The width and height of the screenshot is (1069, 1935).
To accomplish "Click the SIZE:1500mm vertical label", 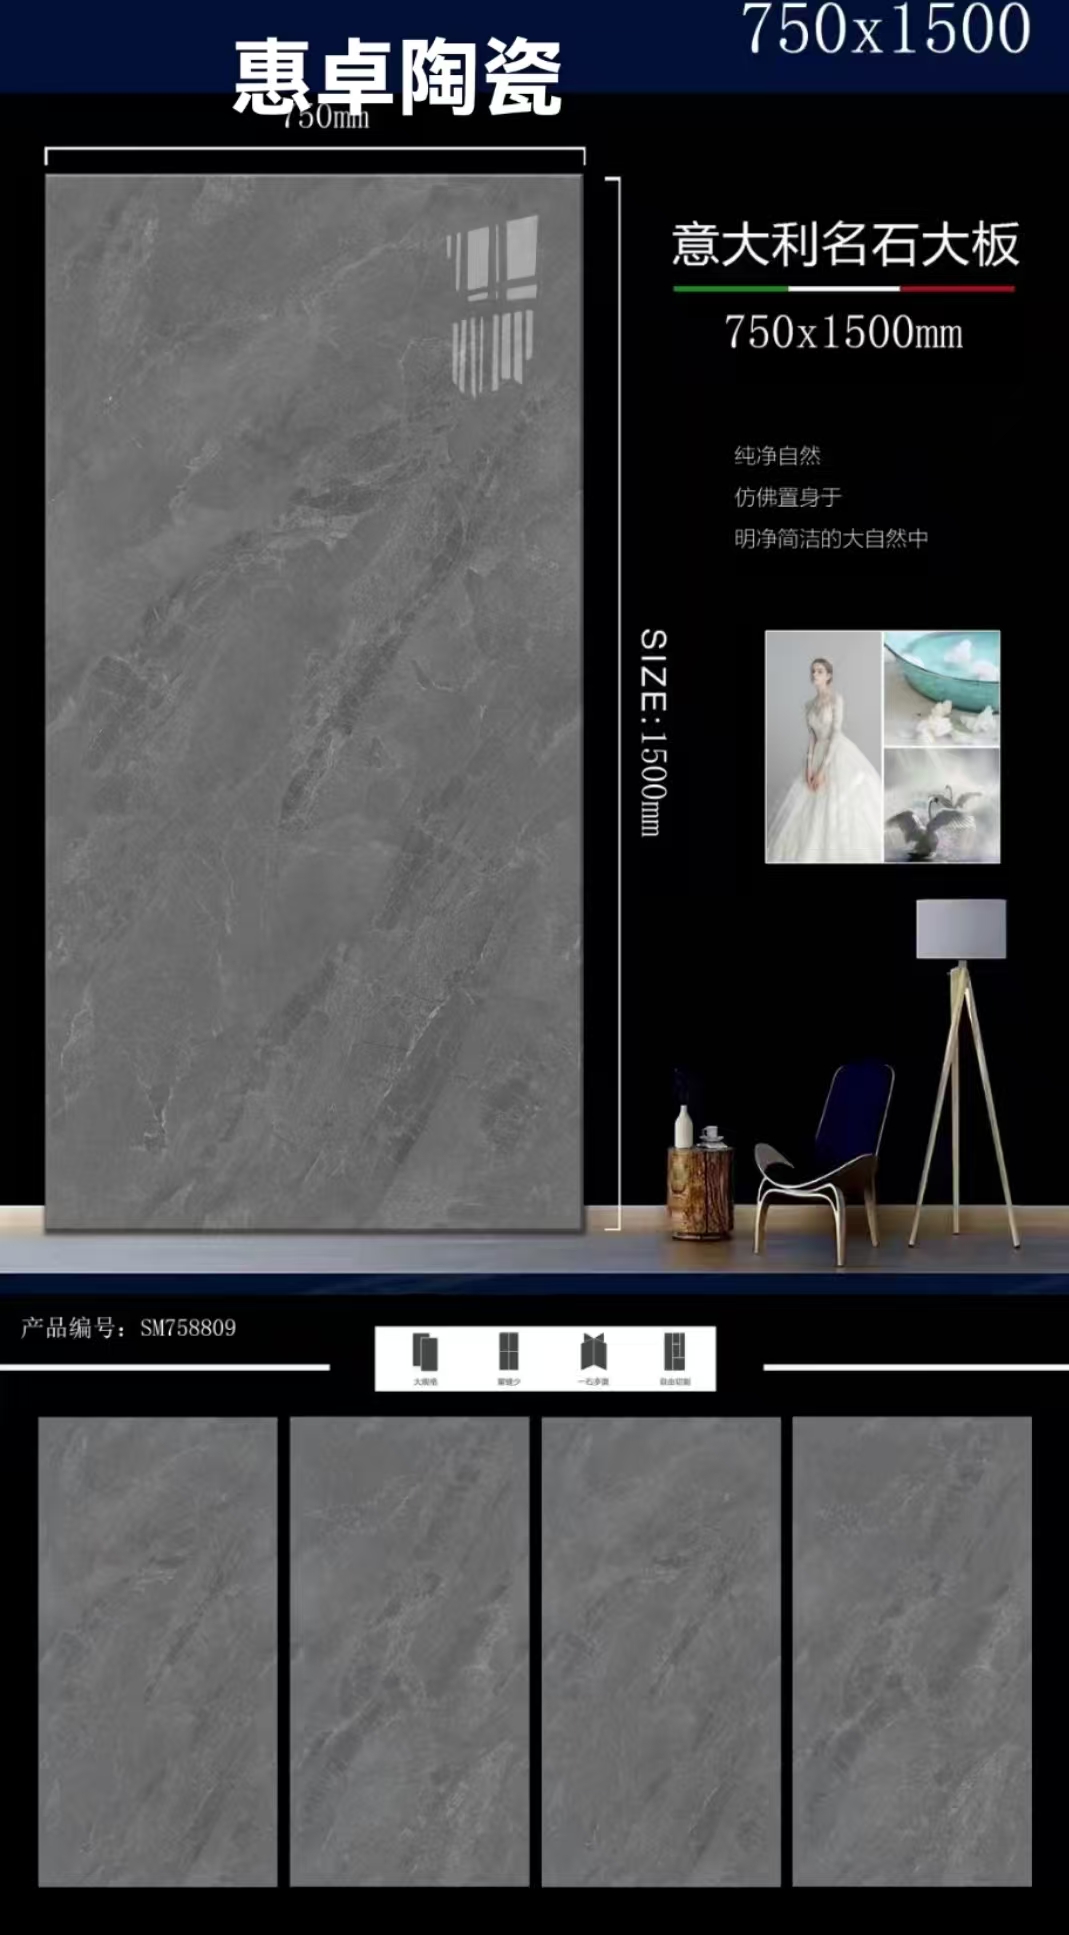I will coord(653,732).
